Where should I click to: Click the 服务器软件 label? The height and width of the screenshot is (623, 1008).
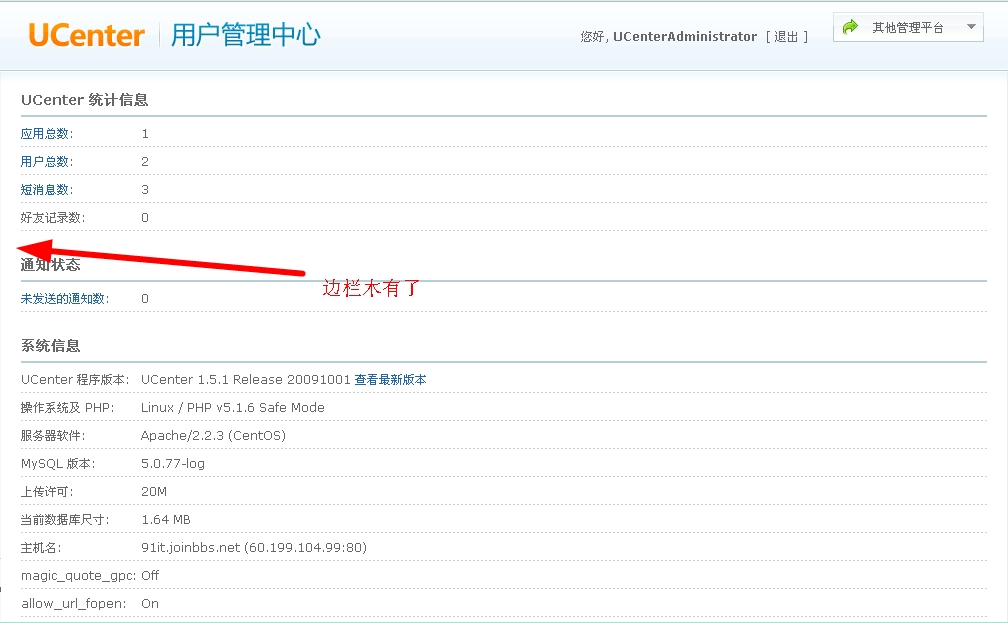[x=53, y=435]
